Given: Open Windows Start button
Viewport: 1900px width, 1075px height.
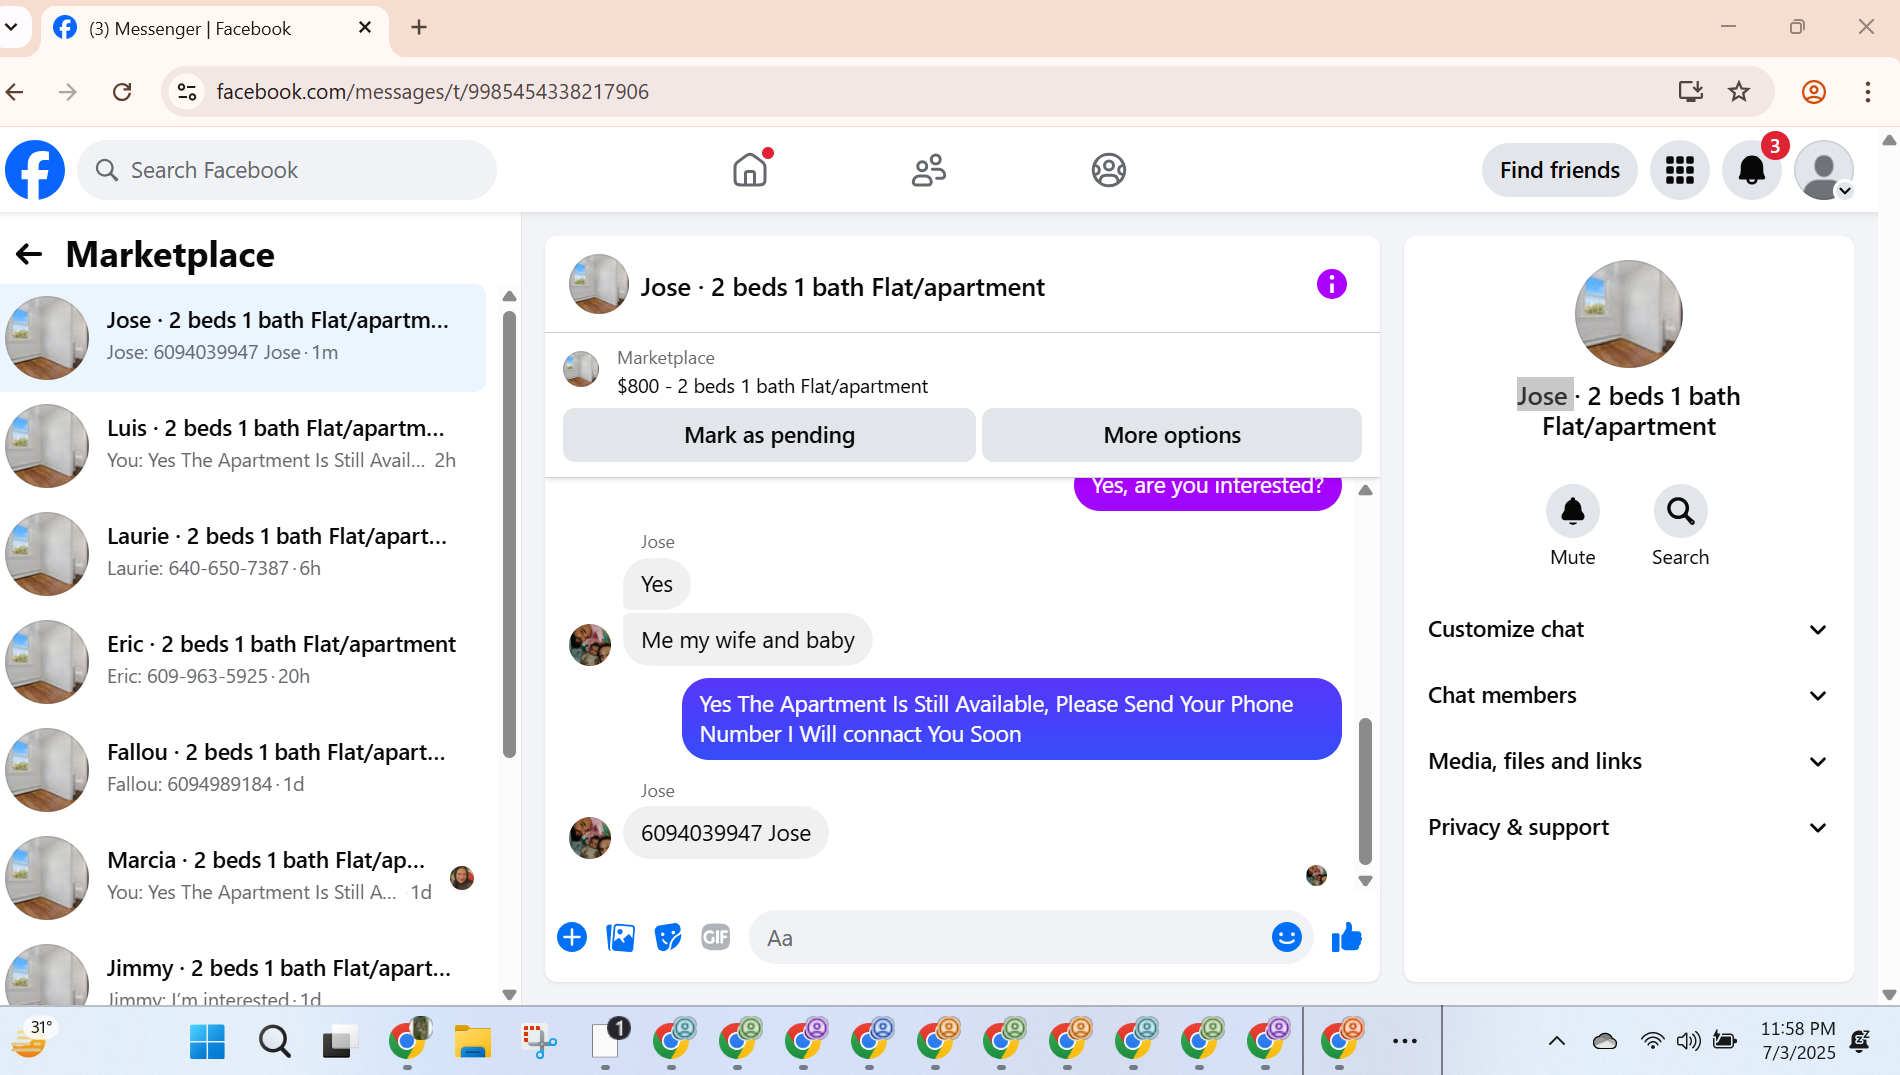Looking at the screenshot, I should click(x=207, y=1042).
